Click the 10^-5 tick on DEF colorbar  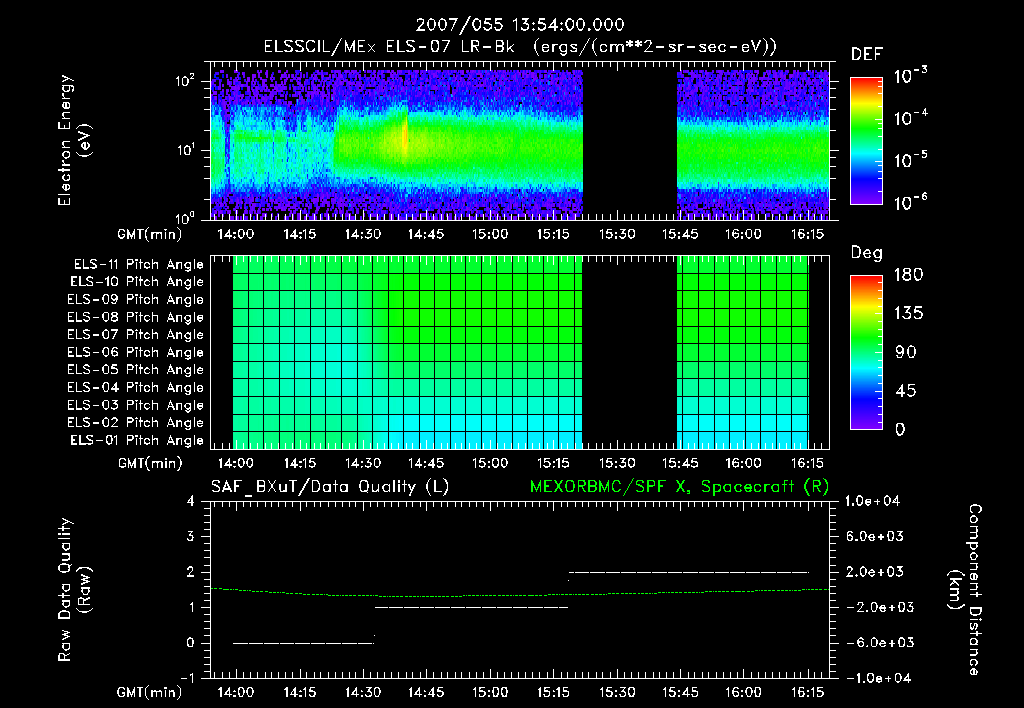[x=910, y=160]
